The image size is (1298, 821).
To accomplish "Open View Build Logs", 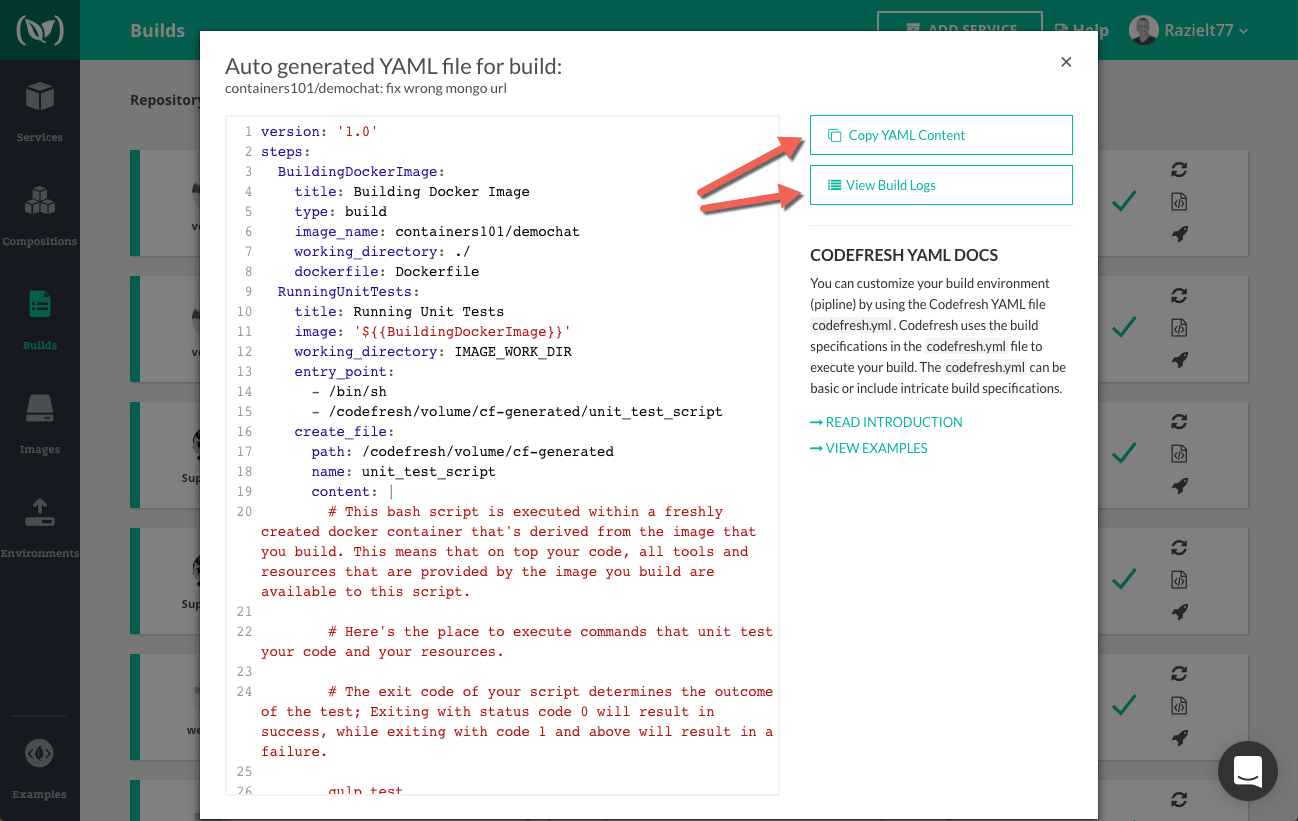I will coord(941,185).
